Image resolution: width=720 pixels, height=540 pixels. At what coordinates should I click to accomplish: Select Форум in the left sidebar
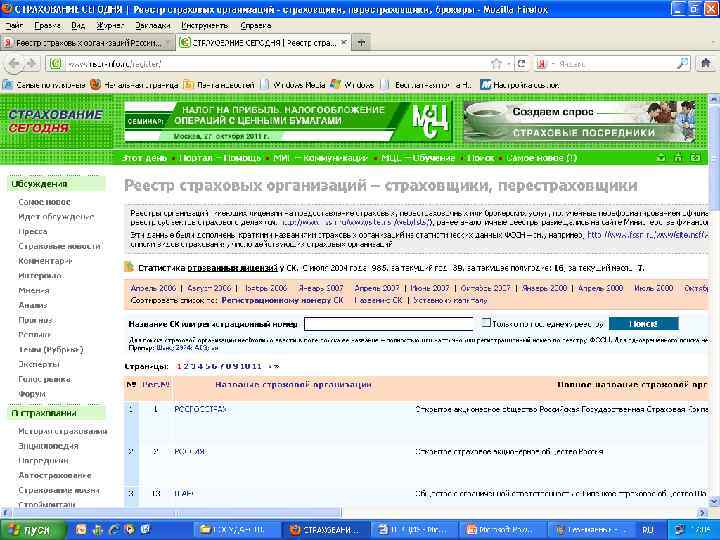tap(32, 394)
